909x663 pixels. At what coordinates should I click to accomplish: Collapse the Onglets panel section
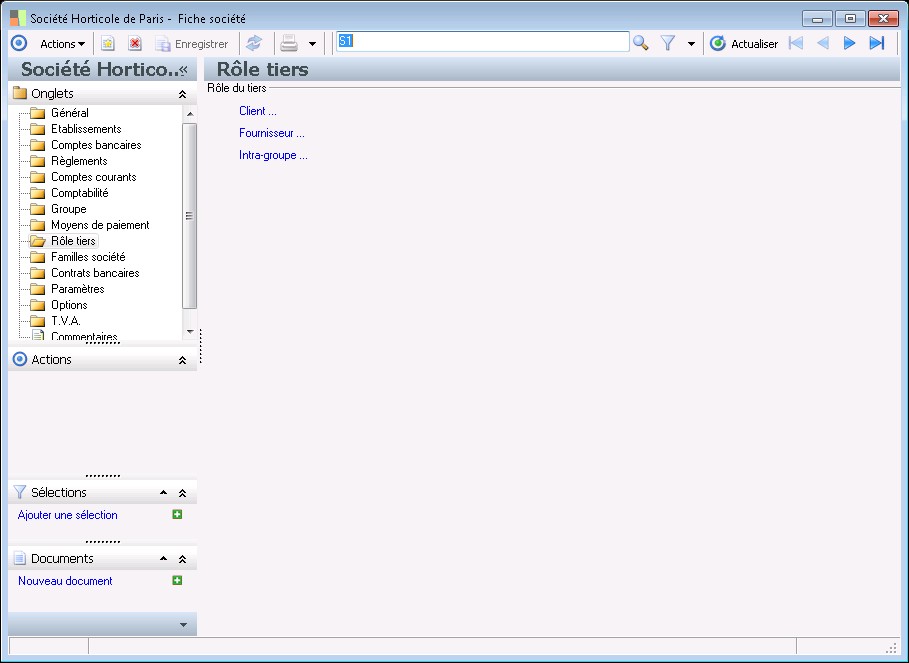[x=182, y=94]
